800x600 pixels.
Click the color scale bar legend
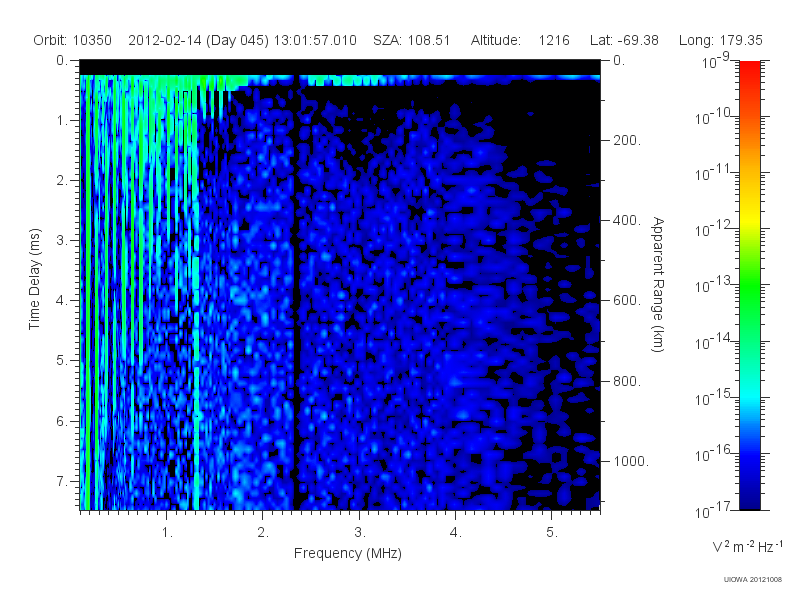749,285
